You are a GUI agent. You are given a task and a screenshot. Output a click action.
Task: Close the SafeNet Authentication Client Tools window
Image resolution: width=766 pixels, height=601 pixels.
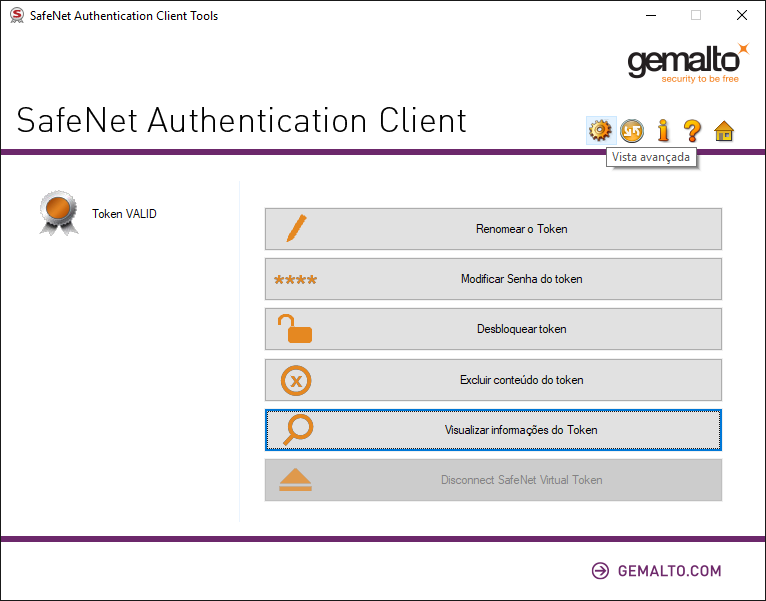coord(741,16)
